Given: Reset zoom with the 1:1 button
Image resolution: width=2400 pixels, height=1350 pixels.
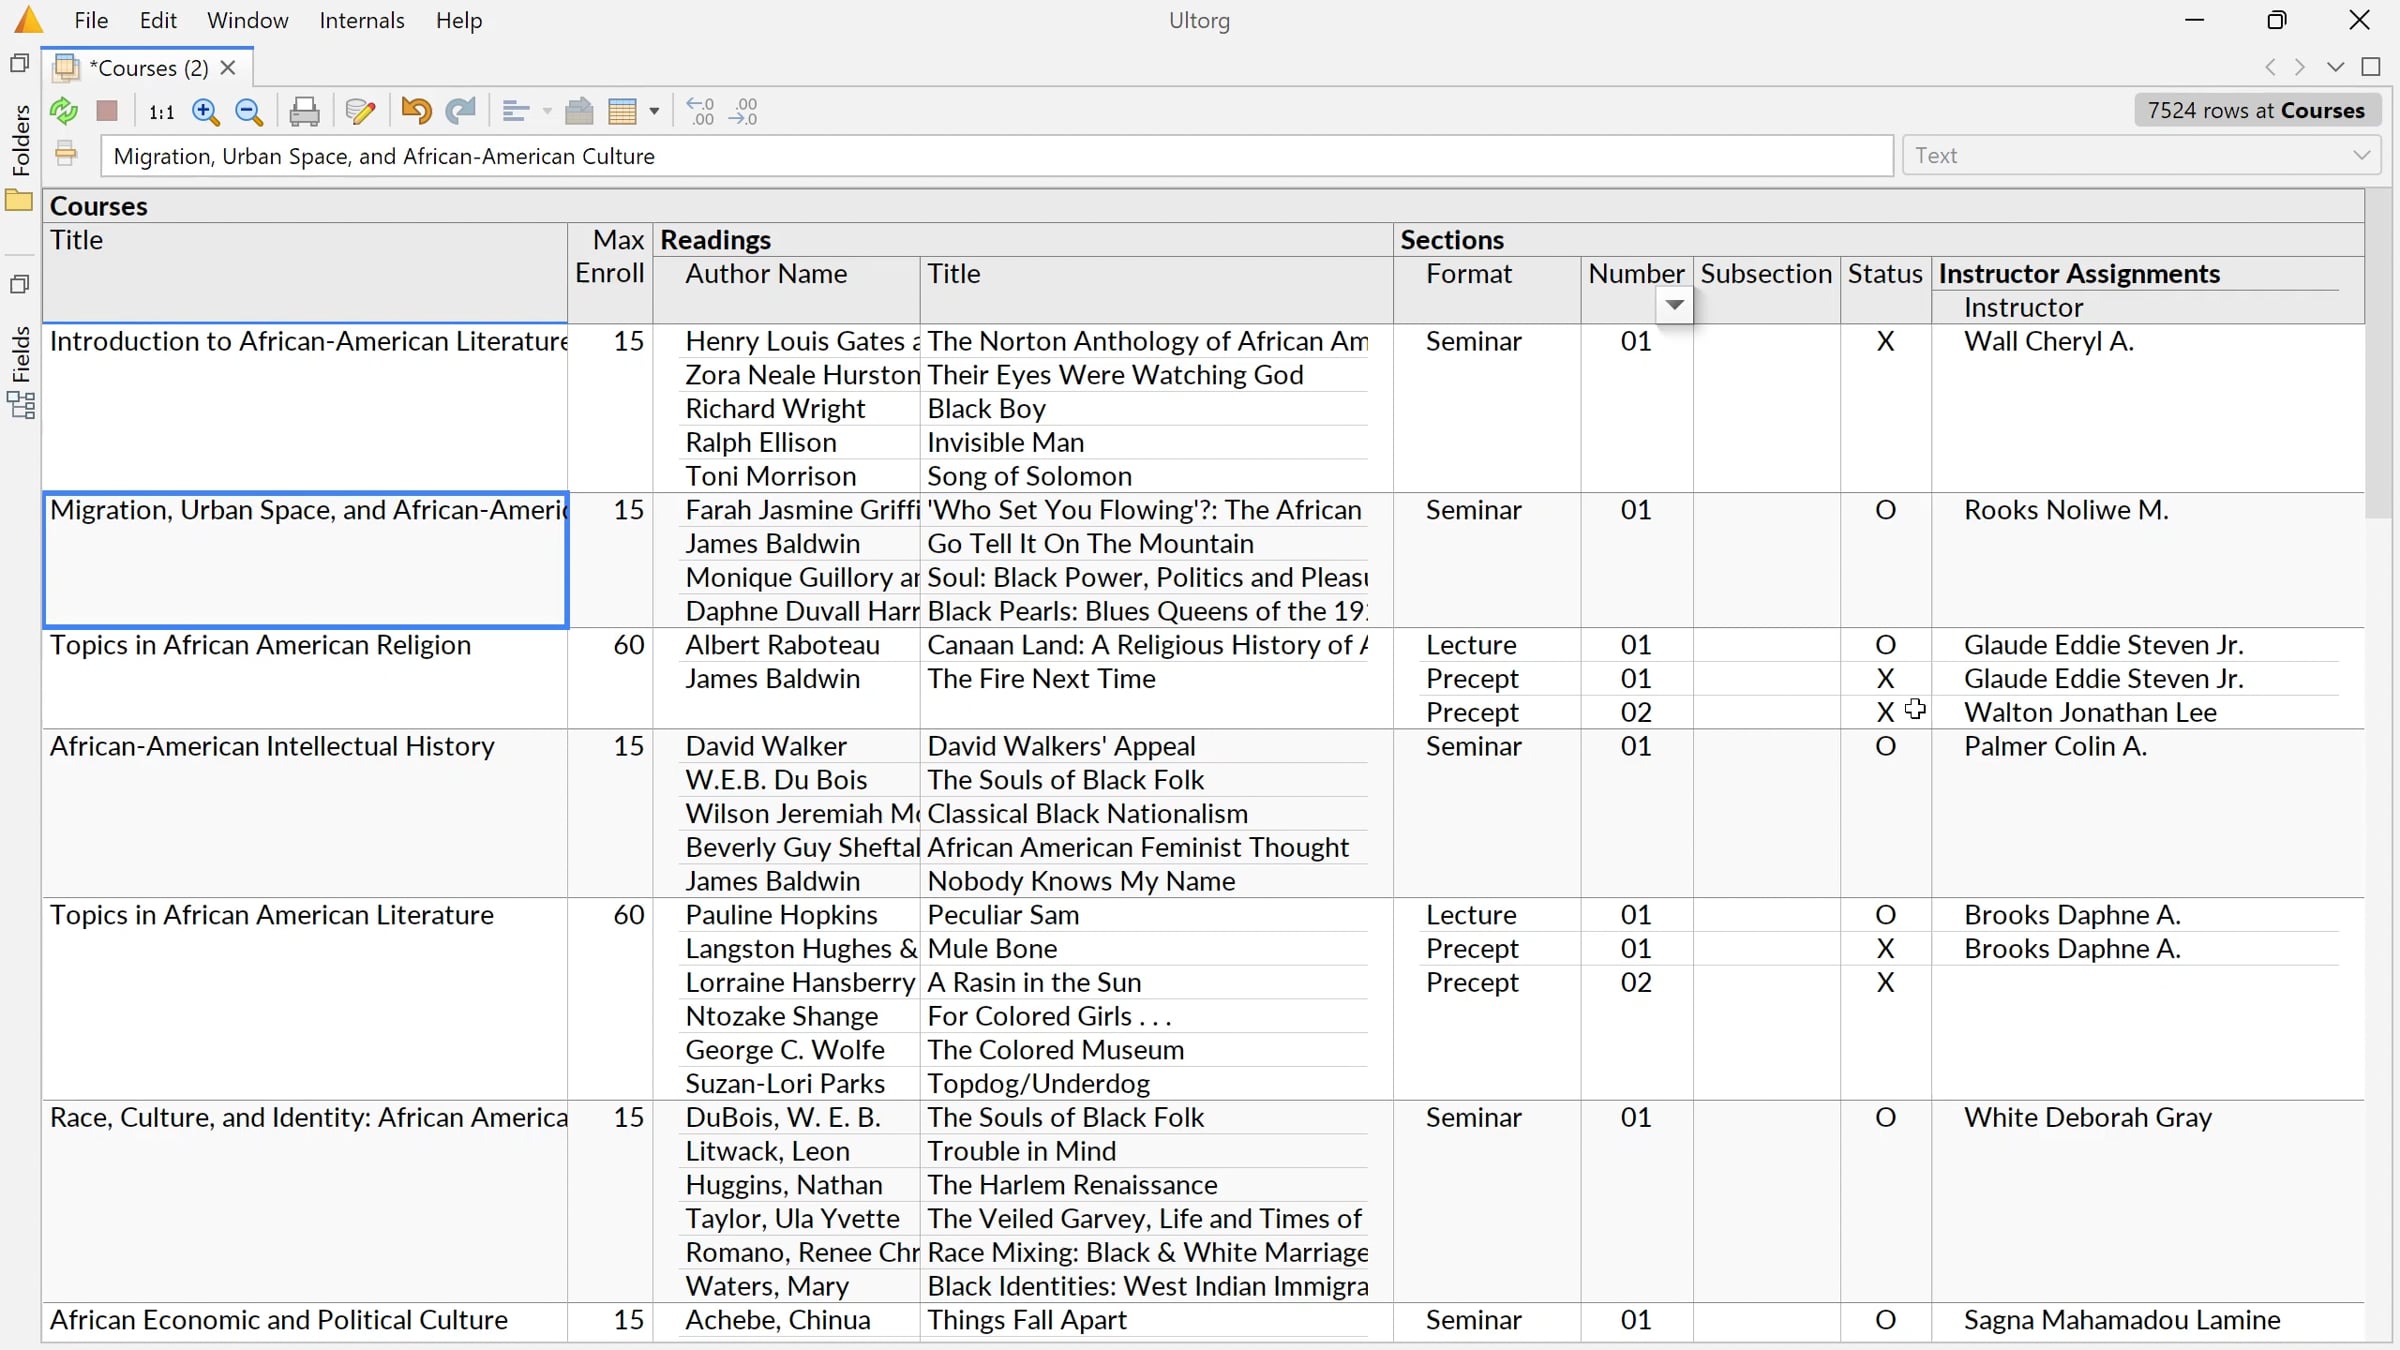Looking at the screenshot, I should pyautogui.click(x=161, y=112).
